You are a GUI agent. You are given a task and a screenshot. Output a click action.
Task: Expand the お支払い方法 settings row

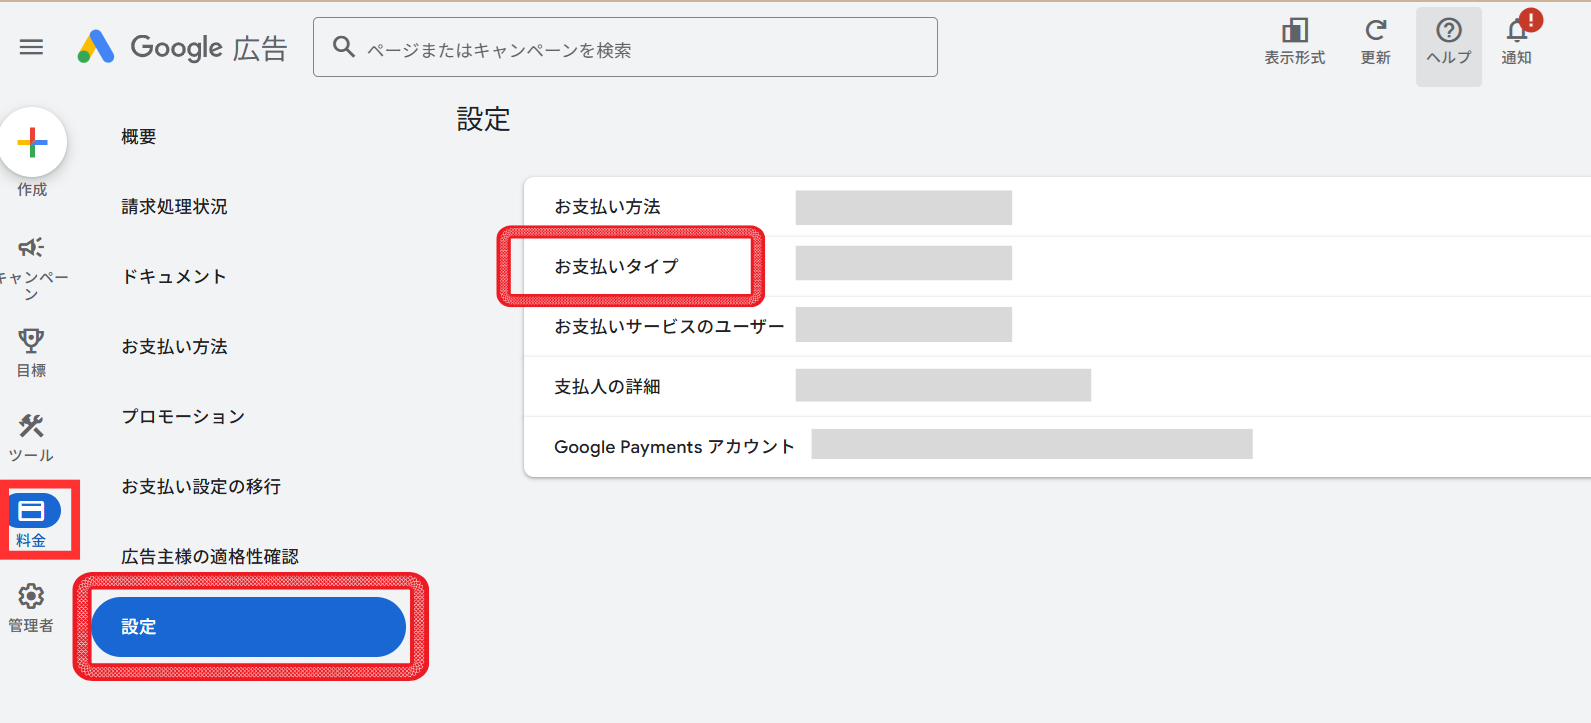pos(1057,207)
